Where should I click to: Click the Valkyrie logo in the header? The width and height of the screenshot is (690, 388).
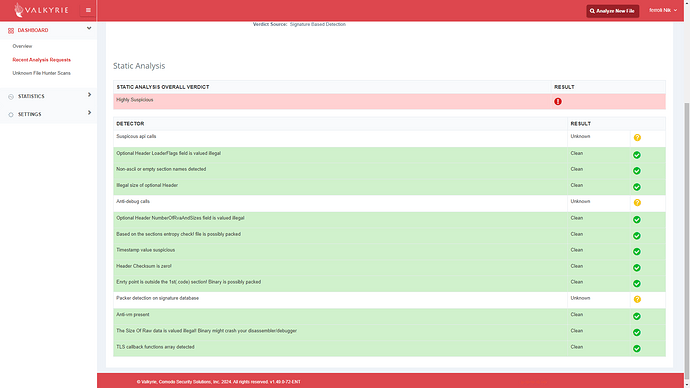point(41,10)
